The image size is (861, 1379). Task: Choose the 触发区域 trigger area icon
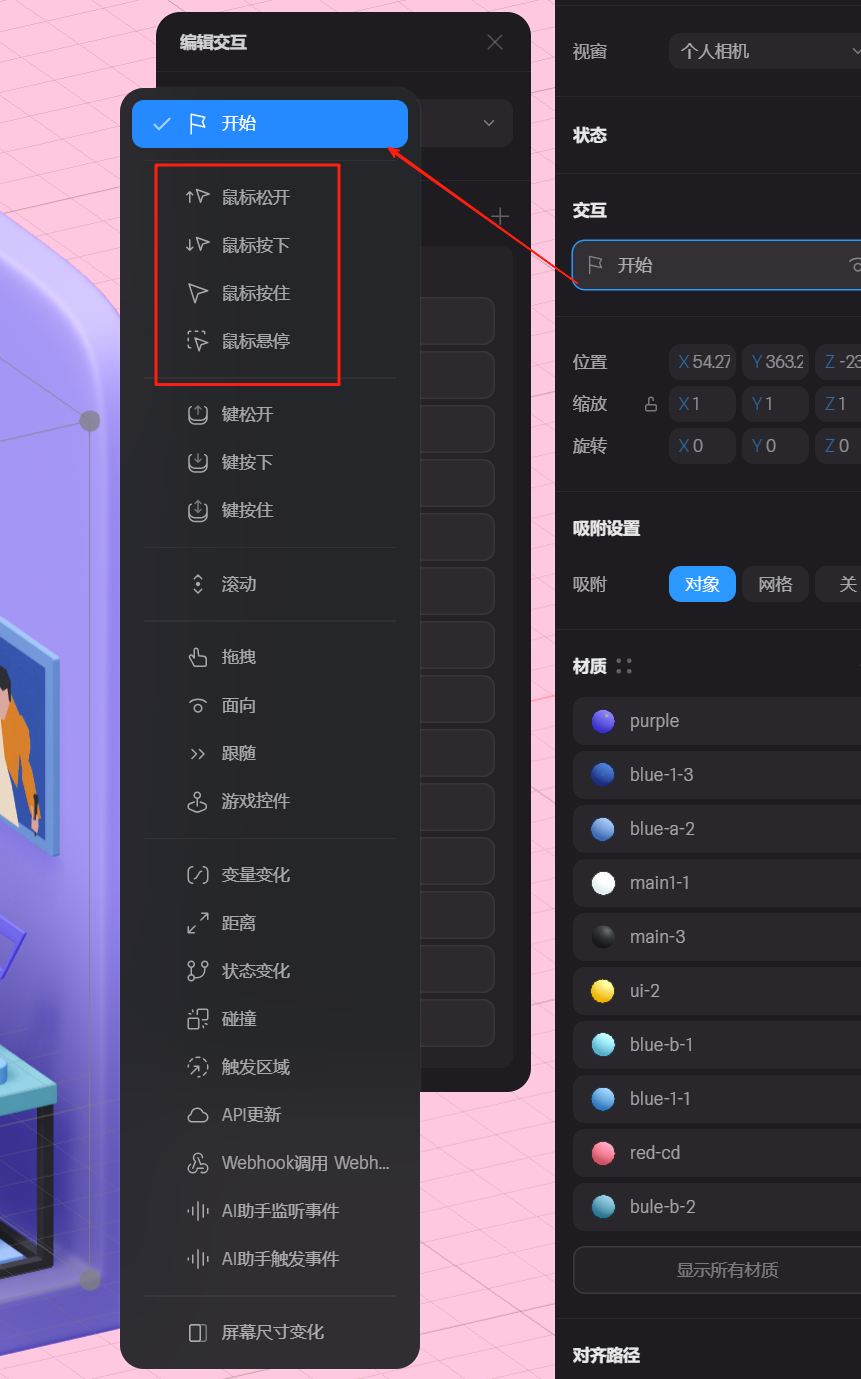pyautogui.click(x=198, y=1067)
